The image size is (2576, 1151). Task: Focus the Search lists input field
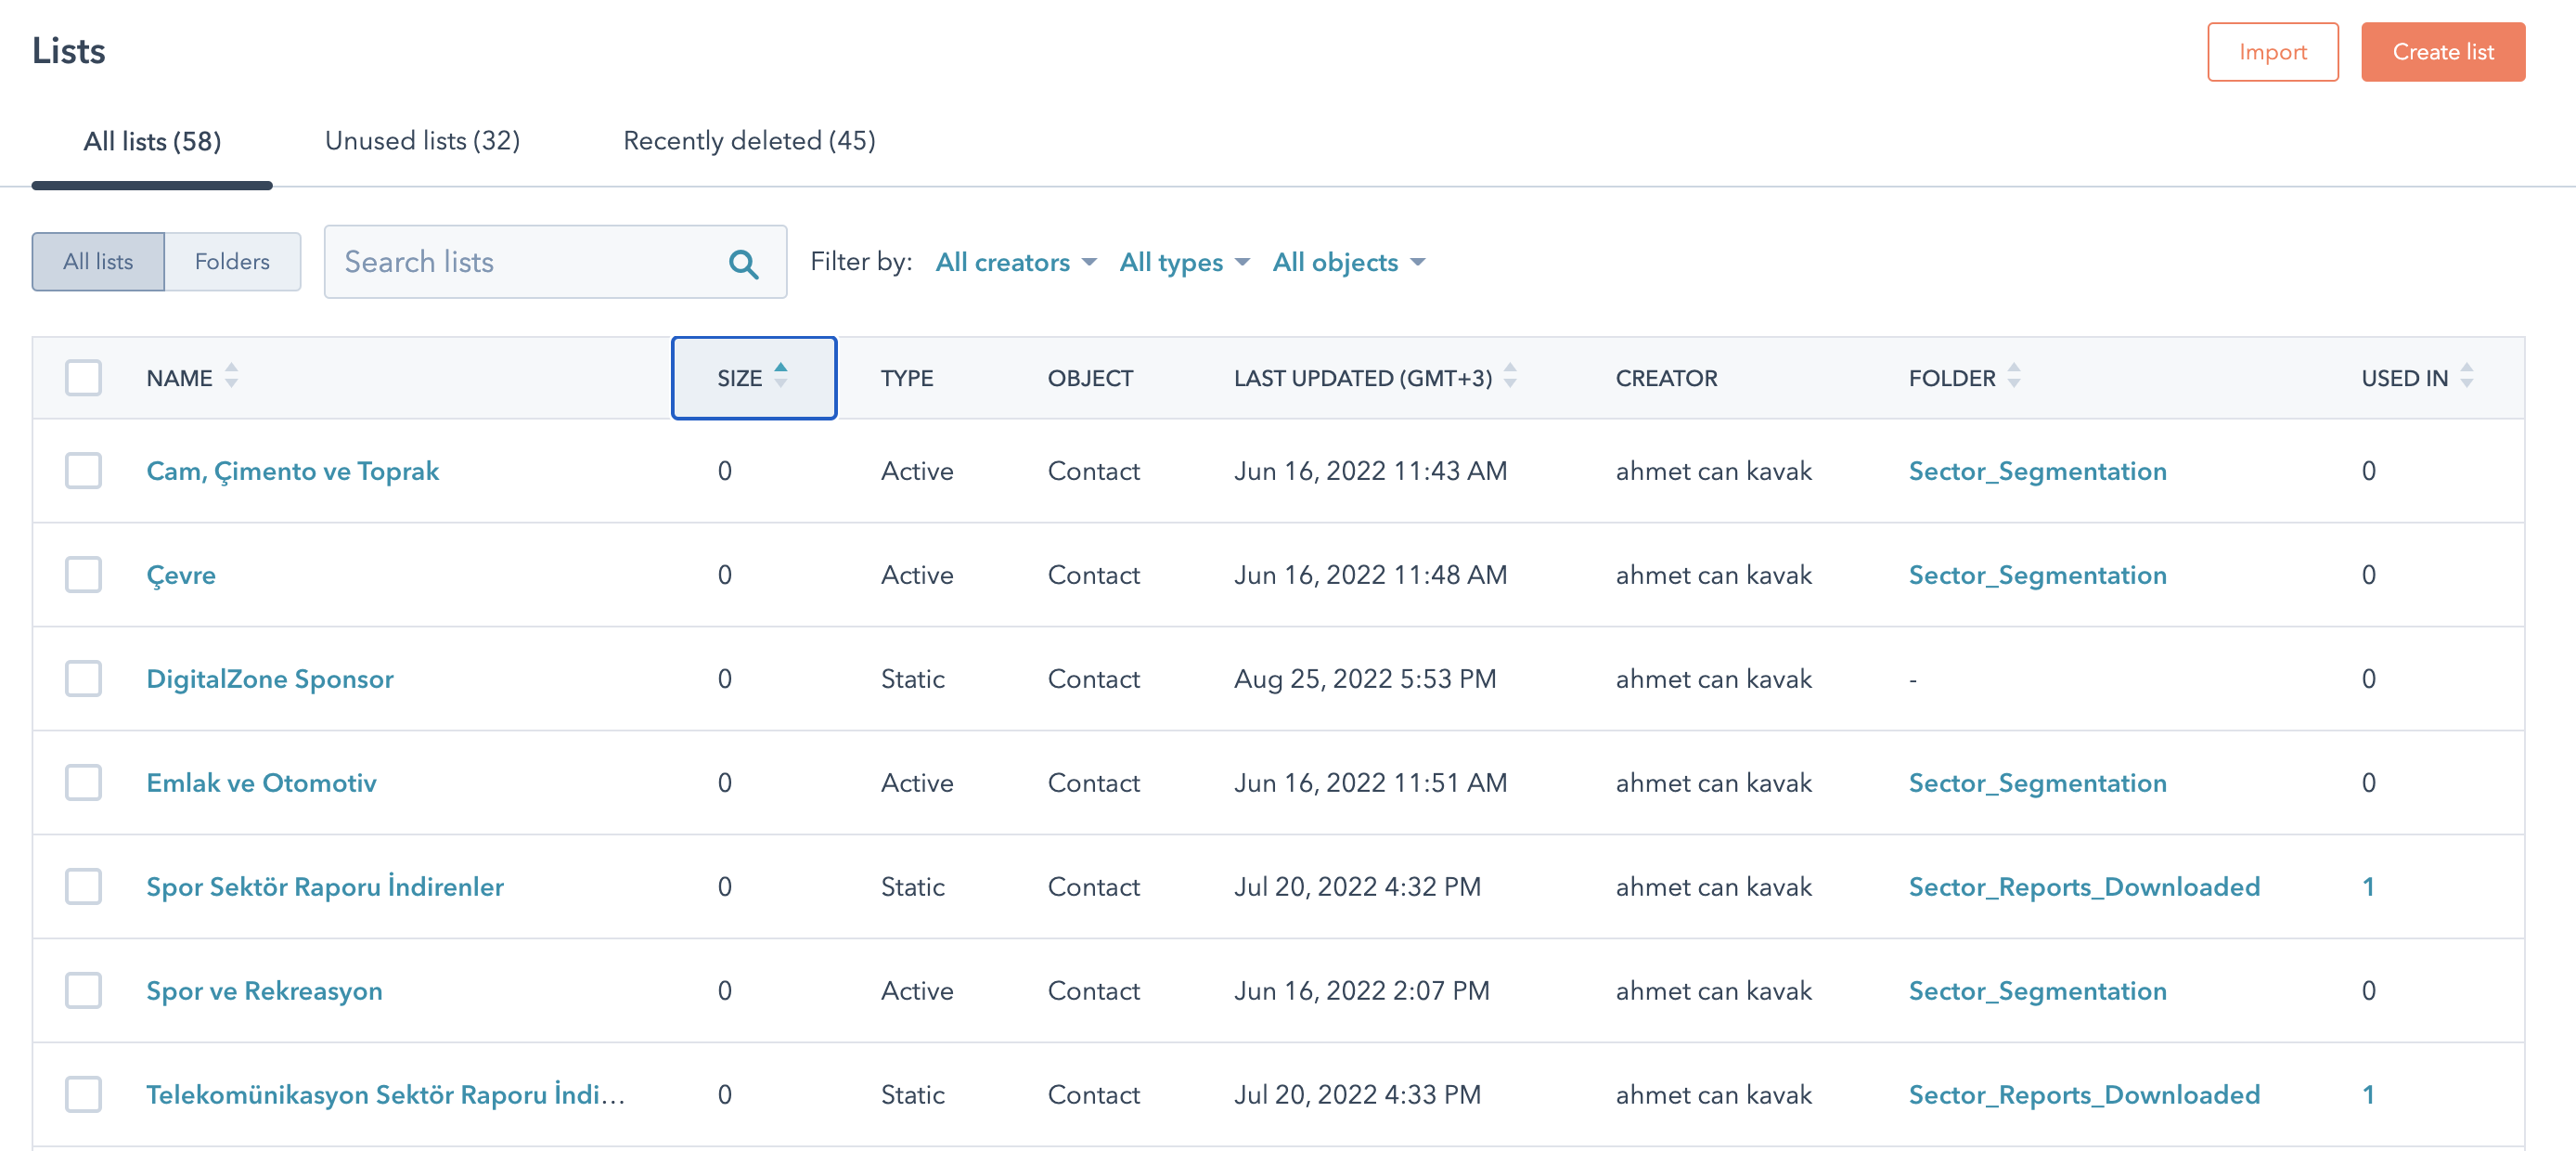[555, 262]
